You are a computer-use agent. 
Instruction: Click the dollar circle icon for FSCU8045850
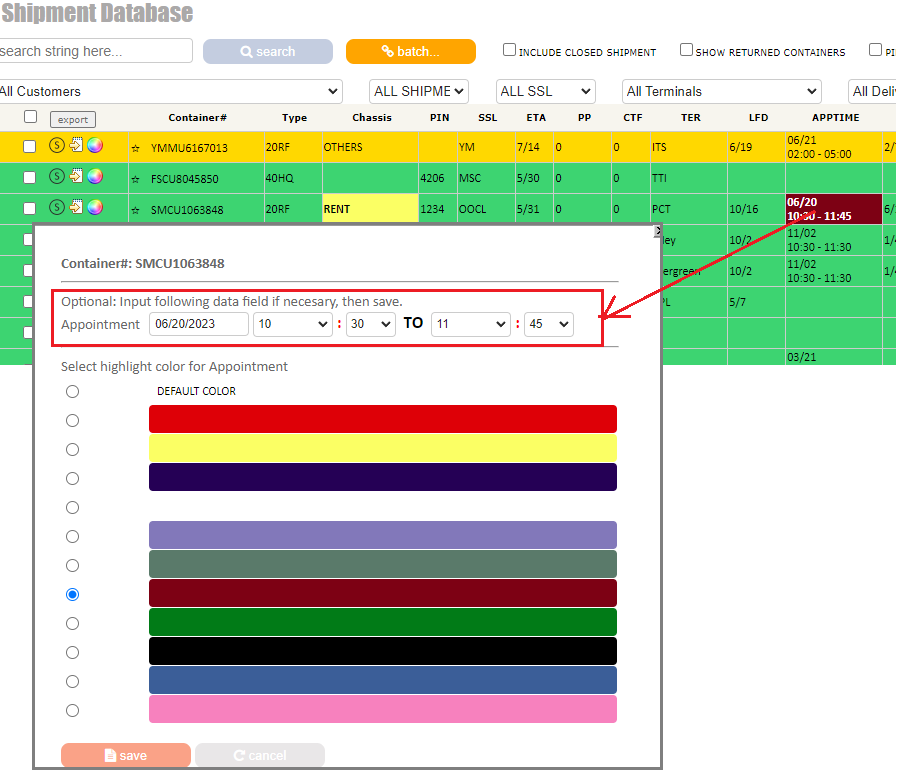[x=57, y=177]
